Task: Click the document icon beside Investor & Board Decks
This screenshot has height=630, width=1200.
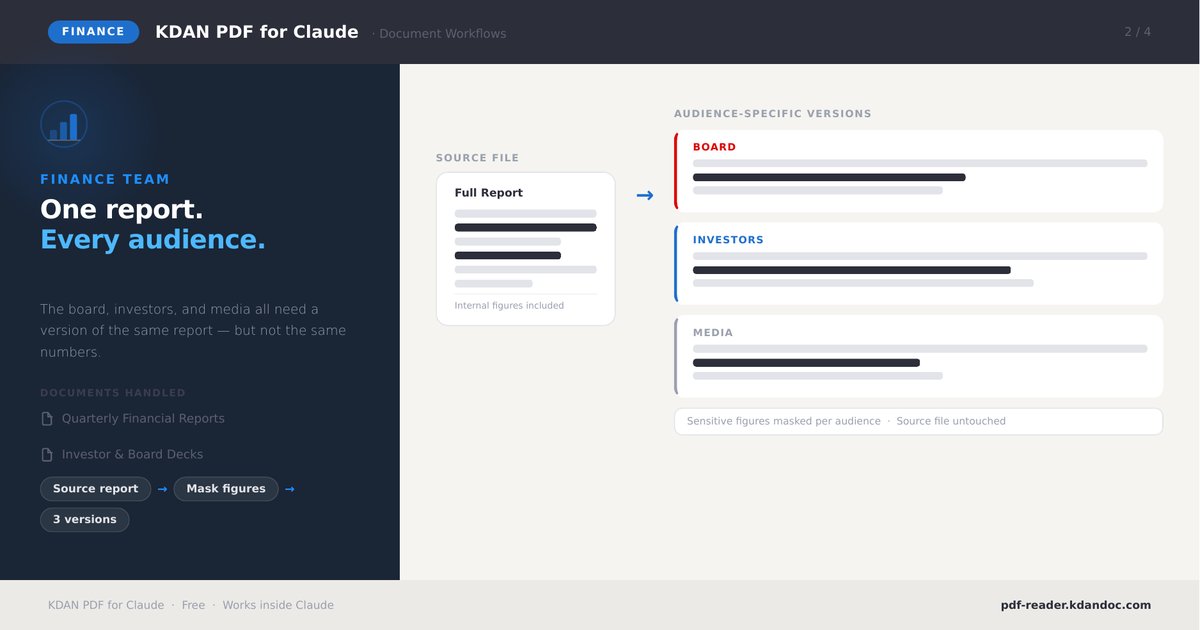Action: click(x=47, y=455)
